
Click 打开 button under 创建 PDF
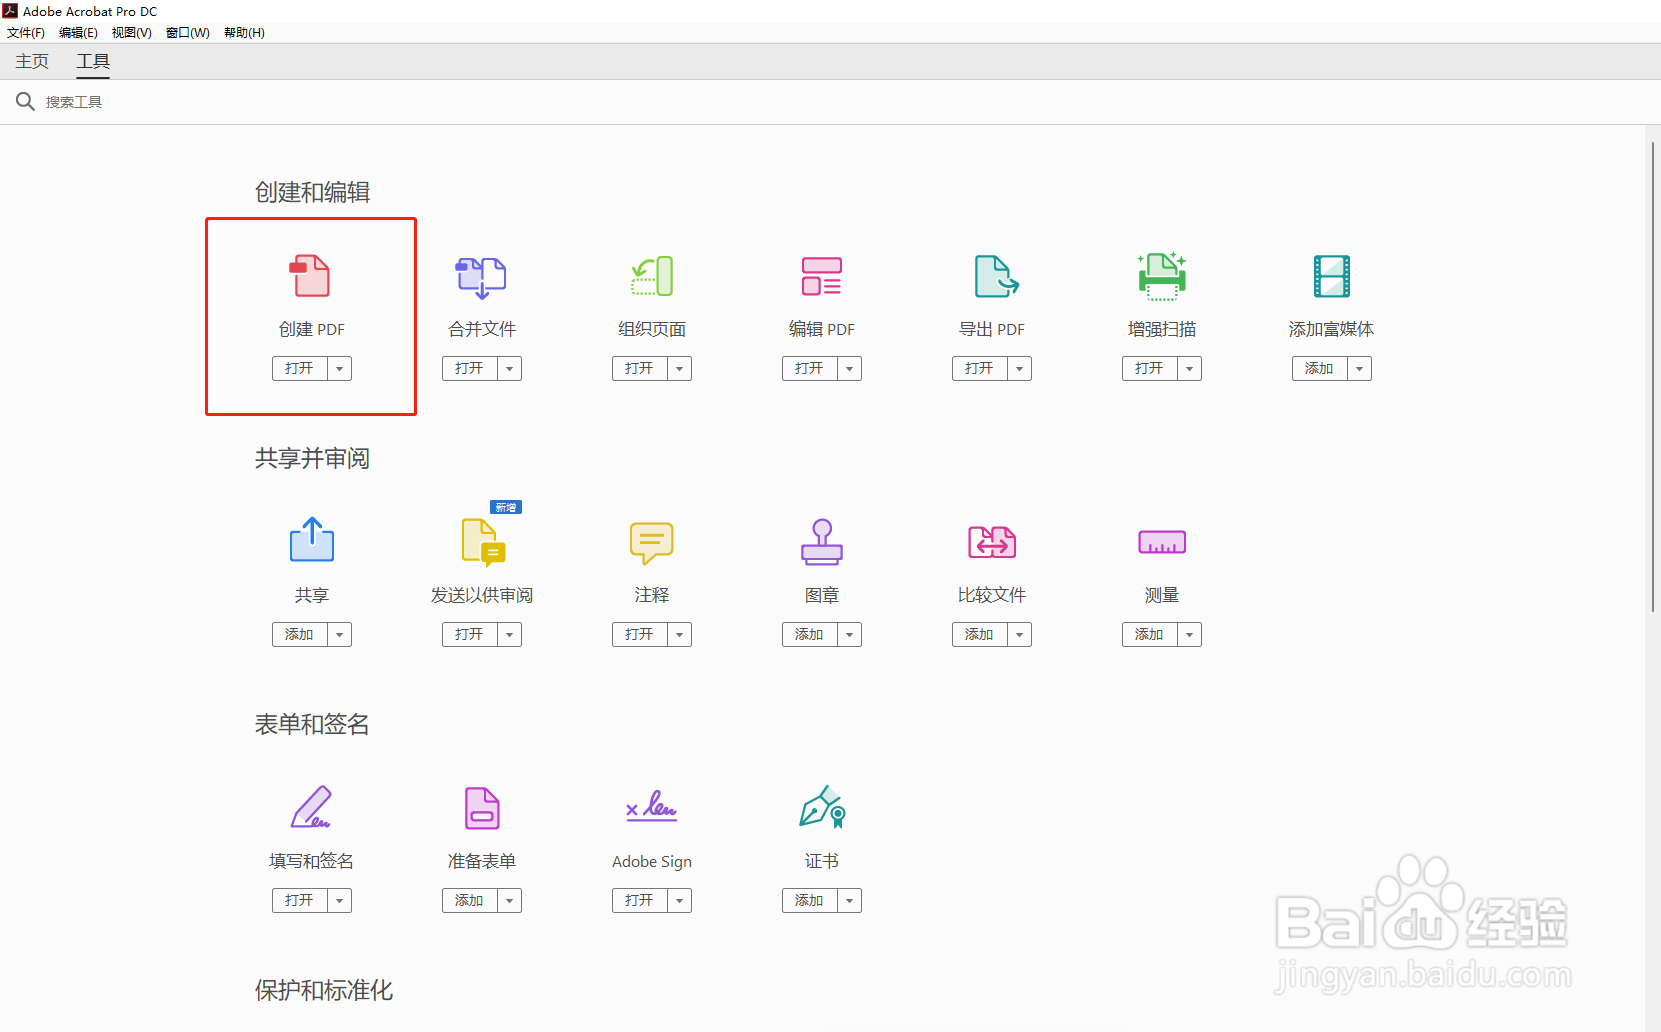[300, 369]
